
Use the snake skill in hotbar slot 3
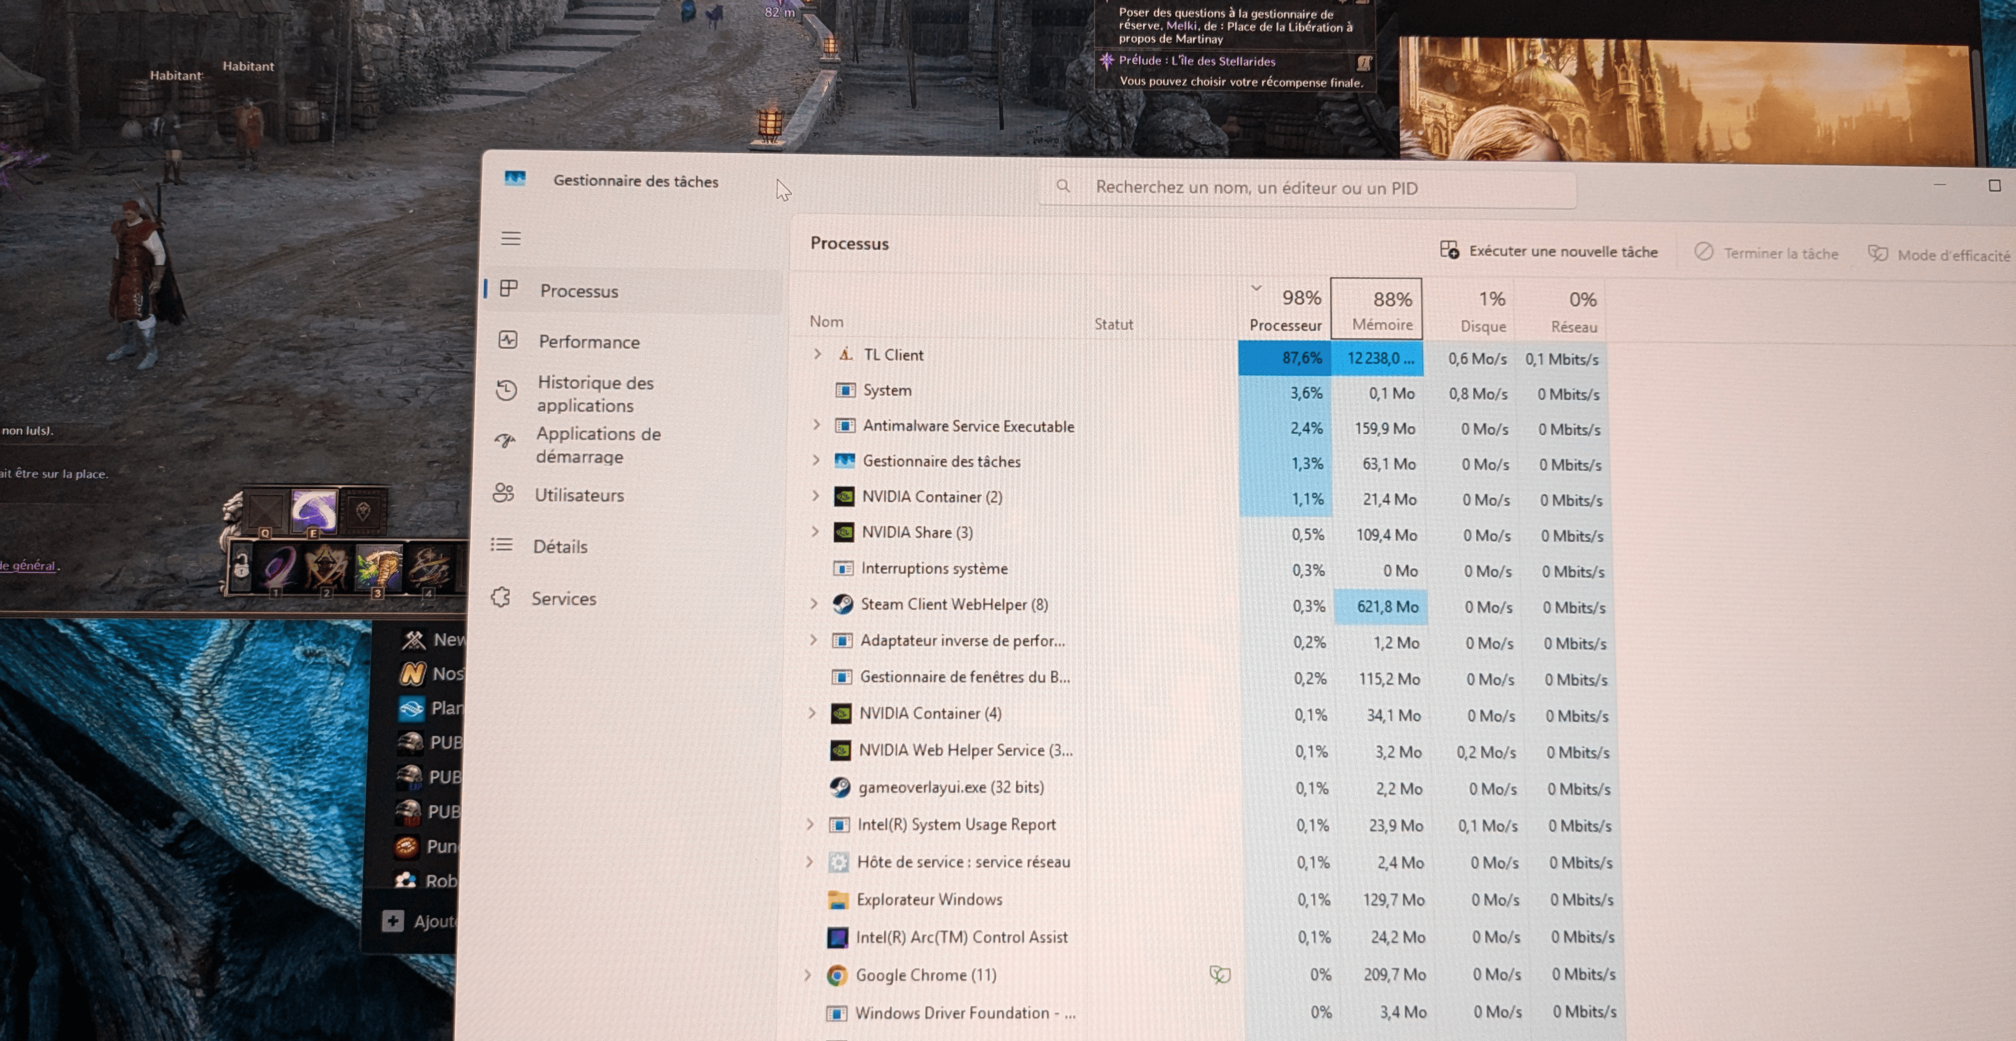(x=378, y=568)
